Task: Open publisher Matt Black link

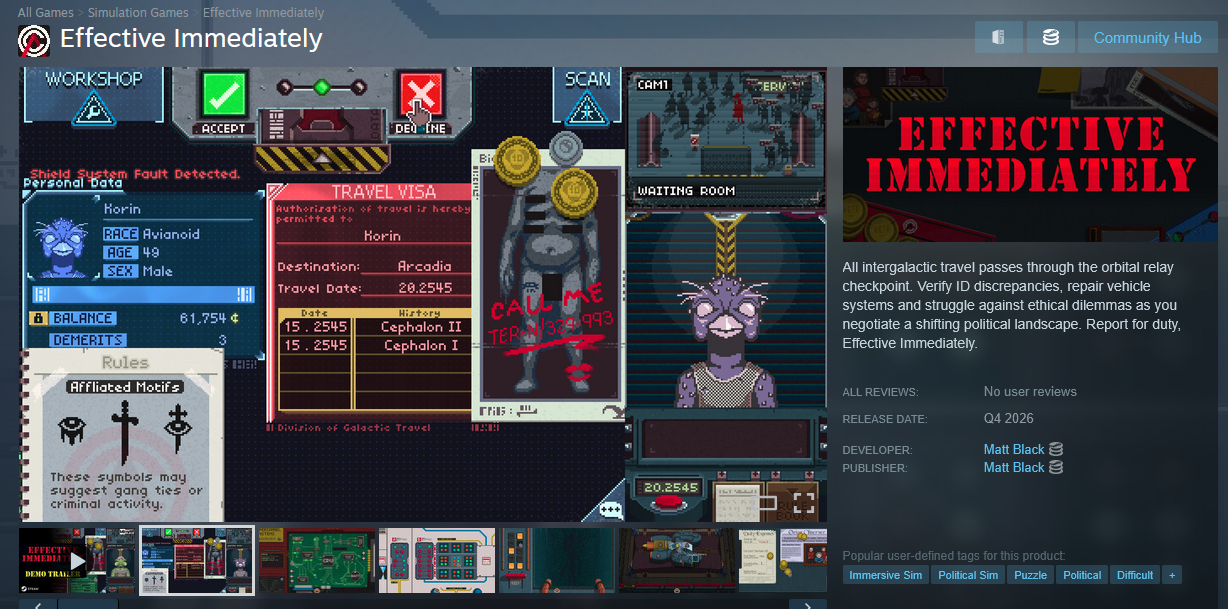Action: 1014,468
